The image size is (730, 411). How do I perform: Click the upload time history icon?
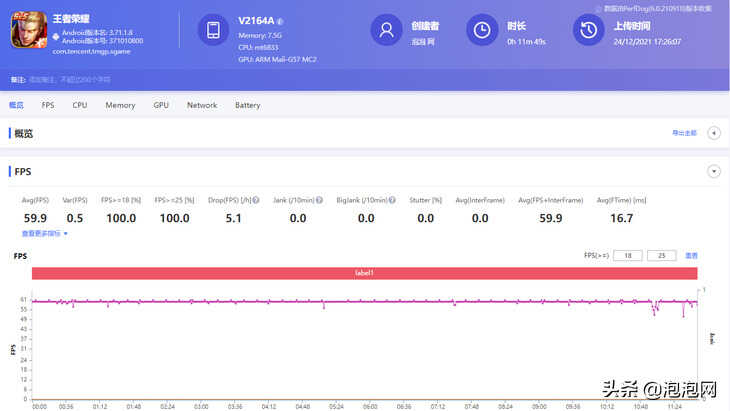(x=587, y=31)
